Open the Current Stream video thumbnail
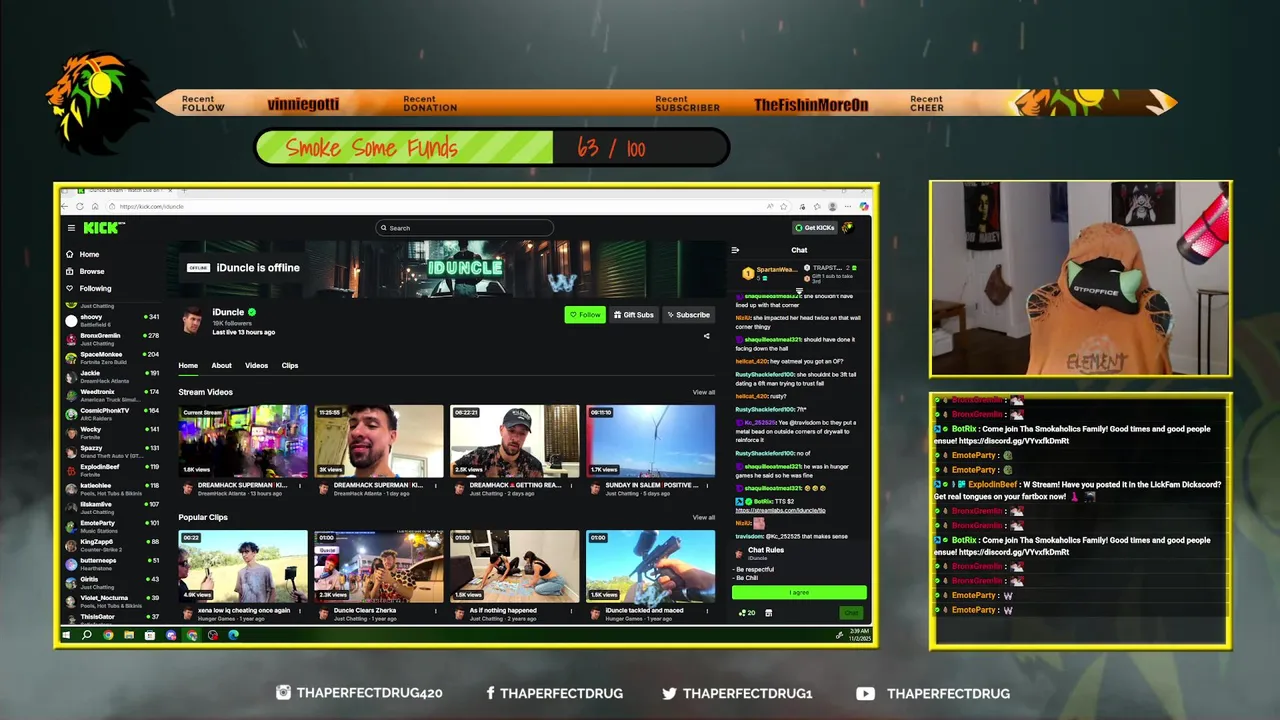Image resolution: width=1280 pixels, height=720 pixels. 243,441
